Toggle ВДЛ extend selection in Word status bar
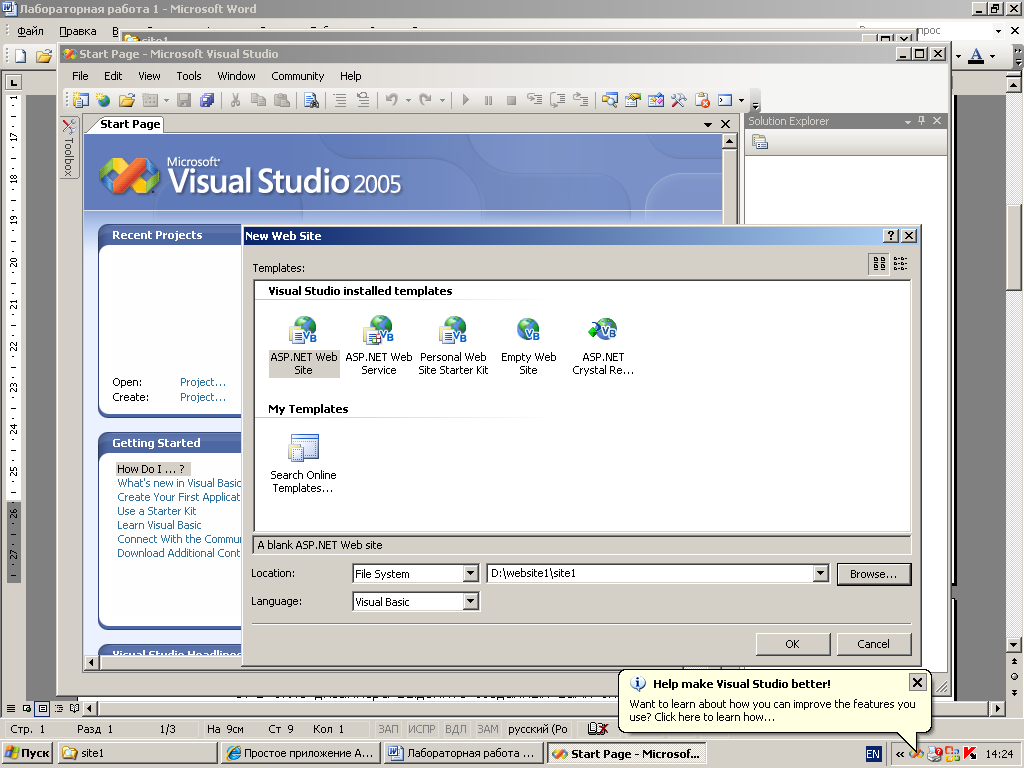This screenshot has width=1024, height=768. point(456,729)
